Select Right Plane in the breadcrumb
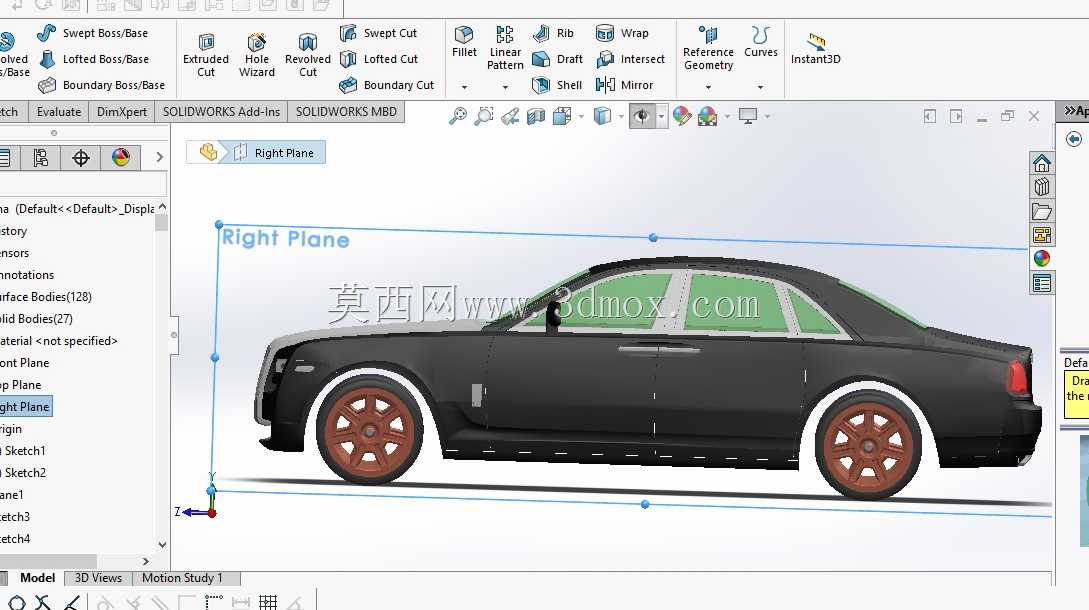The height and width of the screenshot is (610, 1089). [x=284, y=153]
